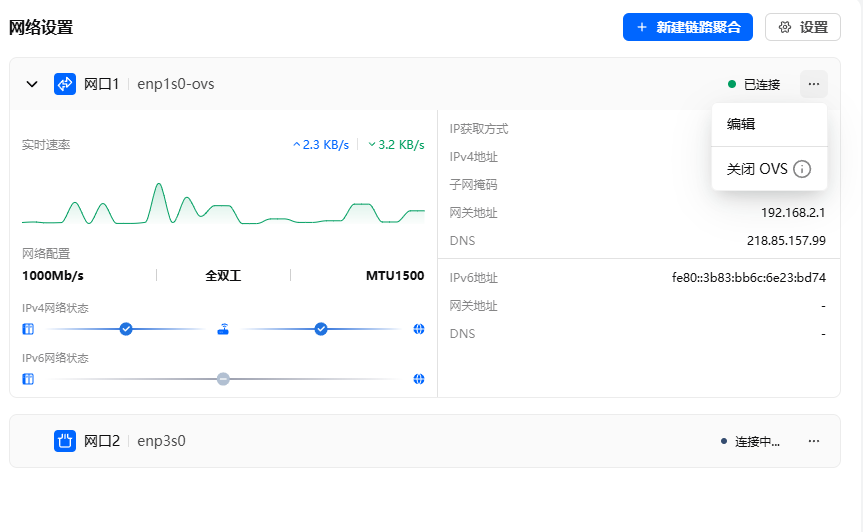Click the OVS info circle icon
Viewport: 863px width, 532px height.
(x=801, y=169)
